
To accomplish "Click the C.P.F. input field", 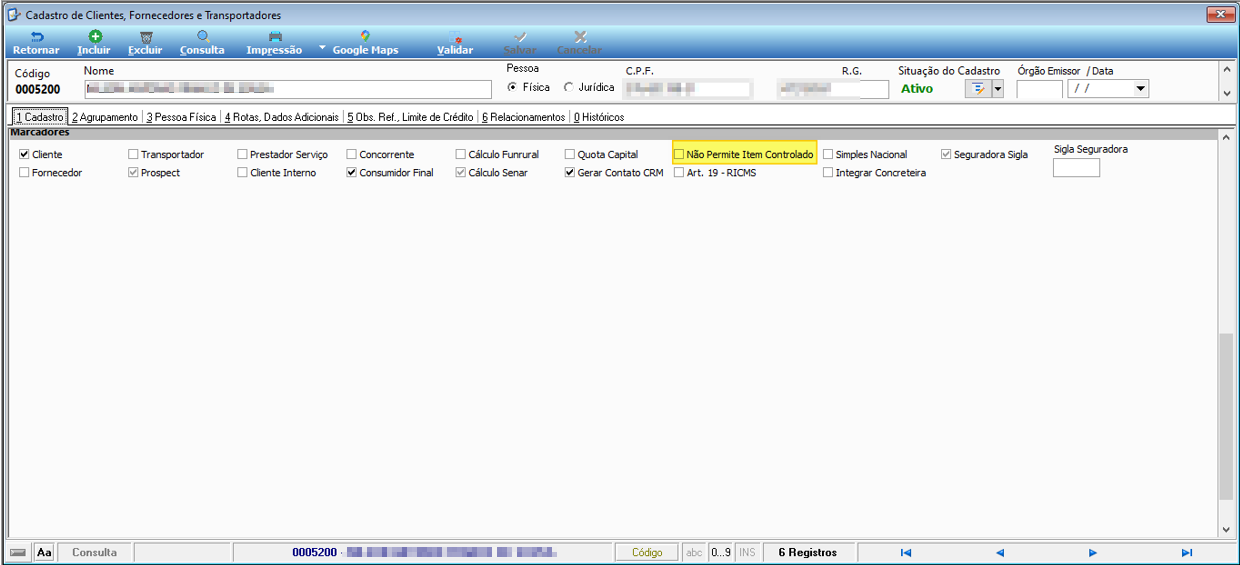I will tap(688, 89).
